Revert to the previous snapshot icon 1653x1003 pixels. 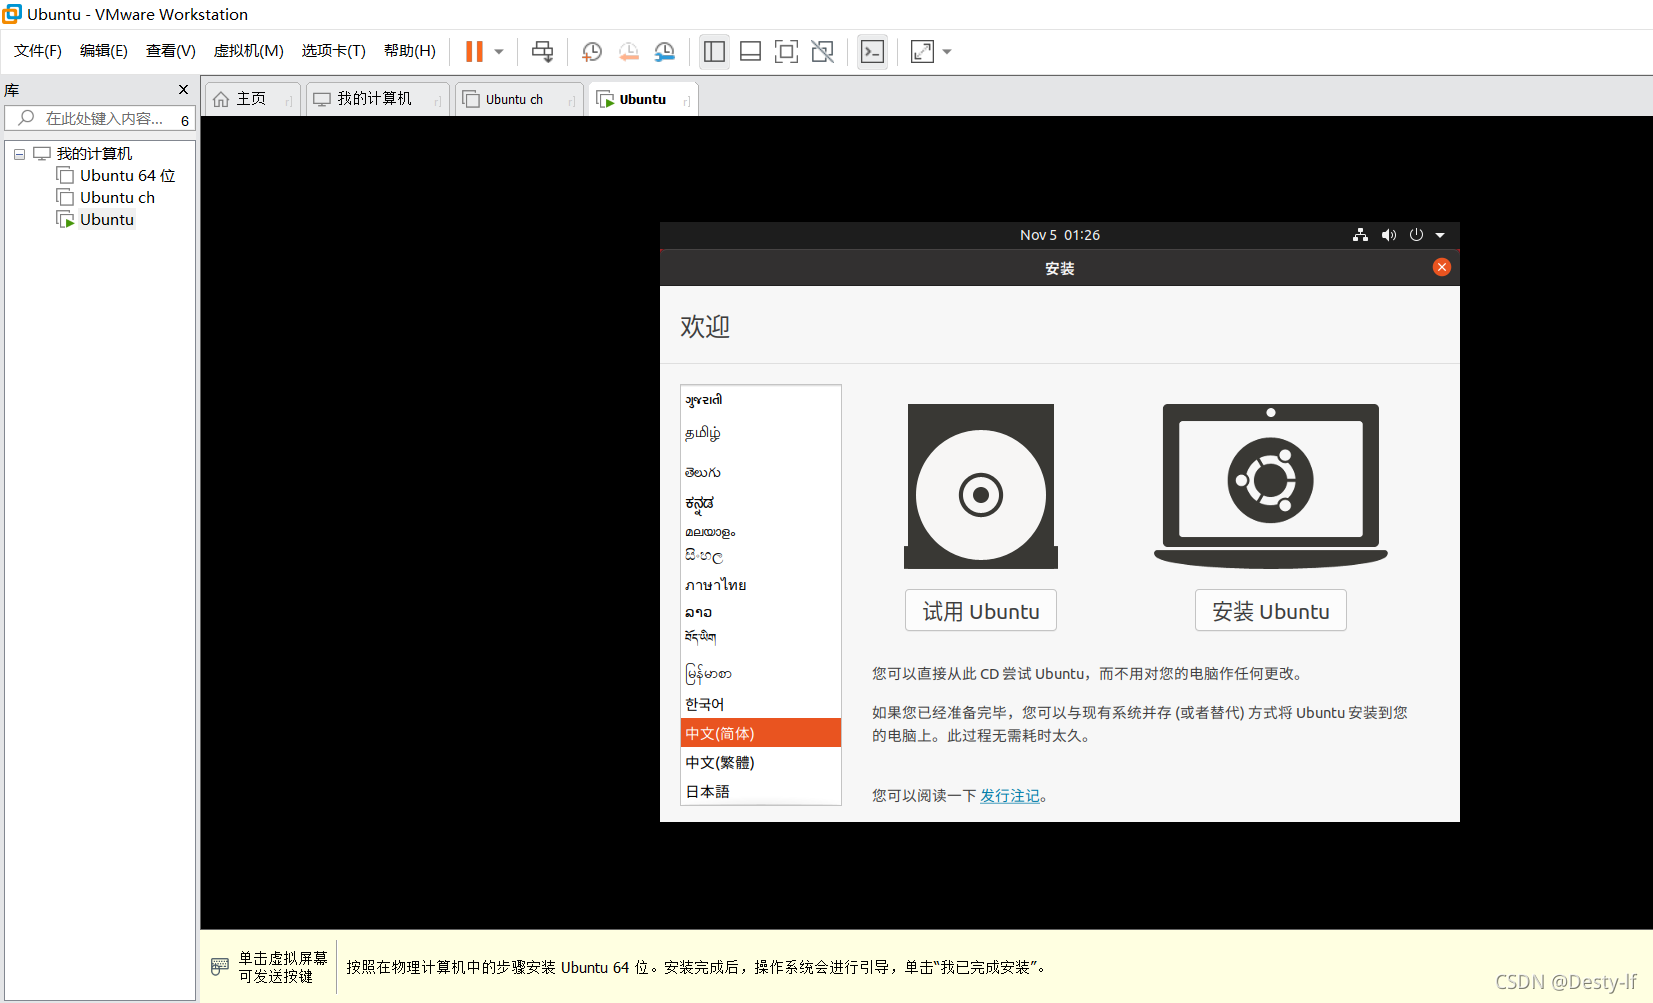pos(628,51)
